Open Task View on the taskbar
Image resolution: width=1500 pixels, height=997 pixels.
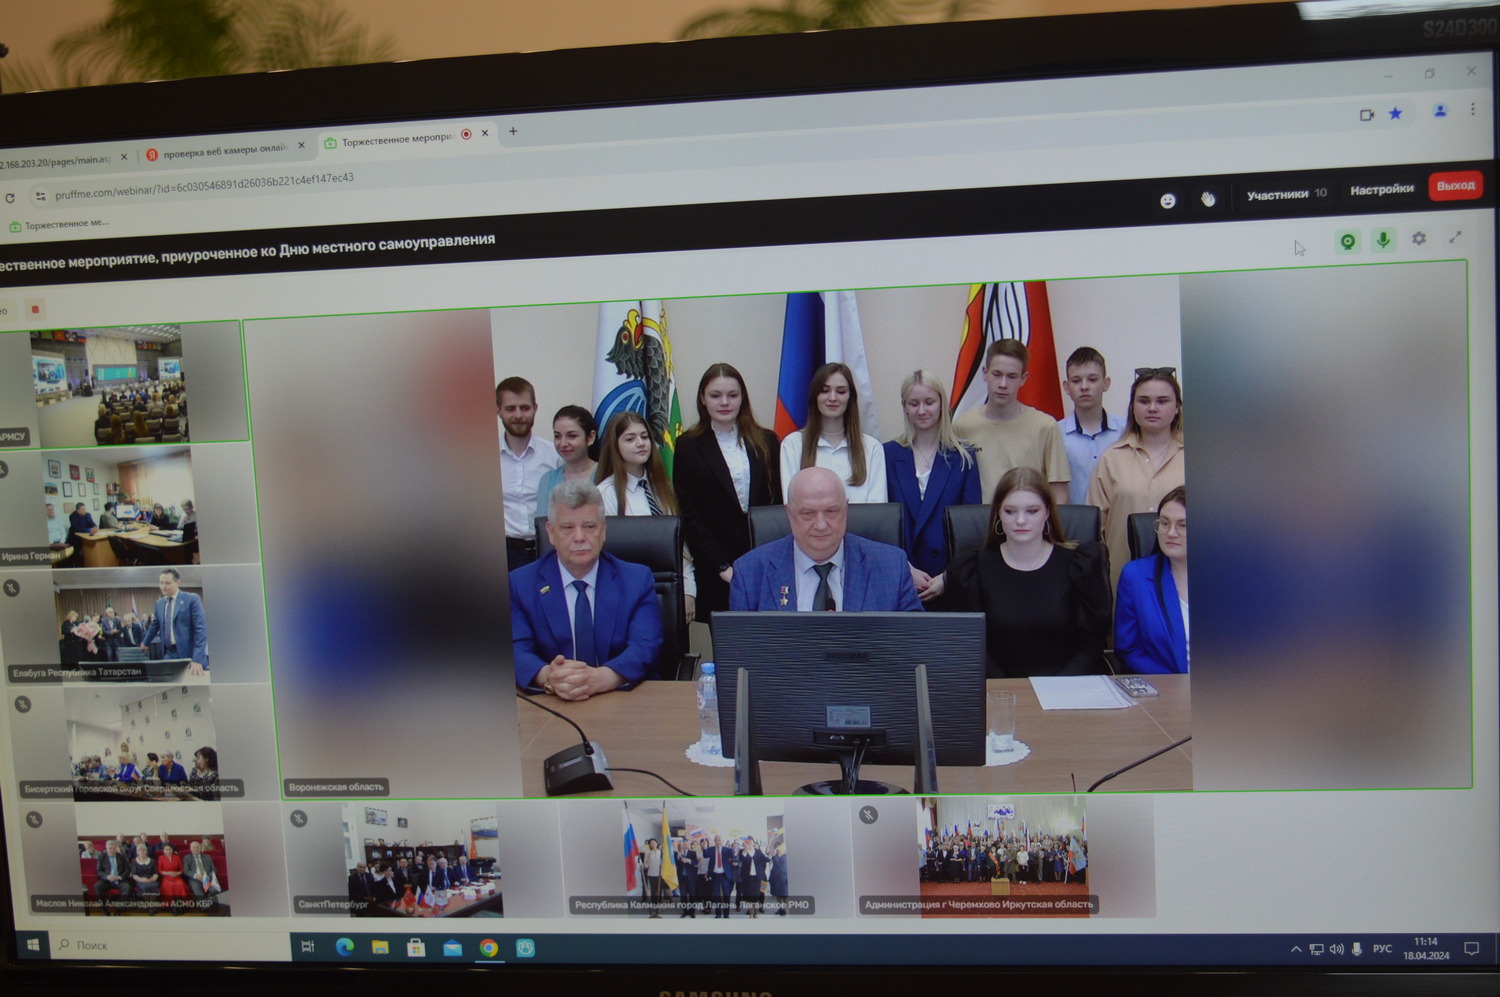pos(308,946)
